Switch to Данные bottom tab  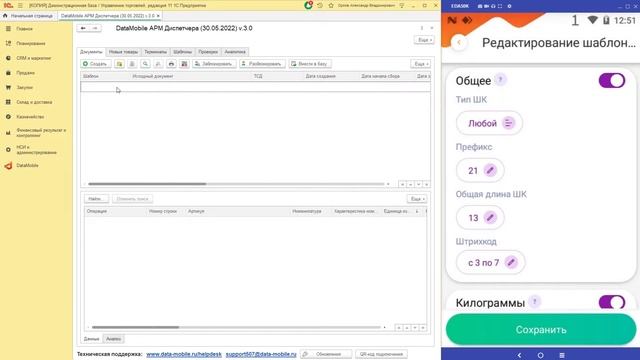pos(91,339)
